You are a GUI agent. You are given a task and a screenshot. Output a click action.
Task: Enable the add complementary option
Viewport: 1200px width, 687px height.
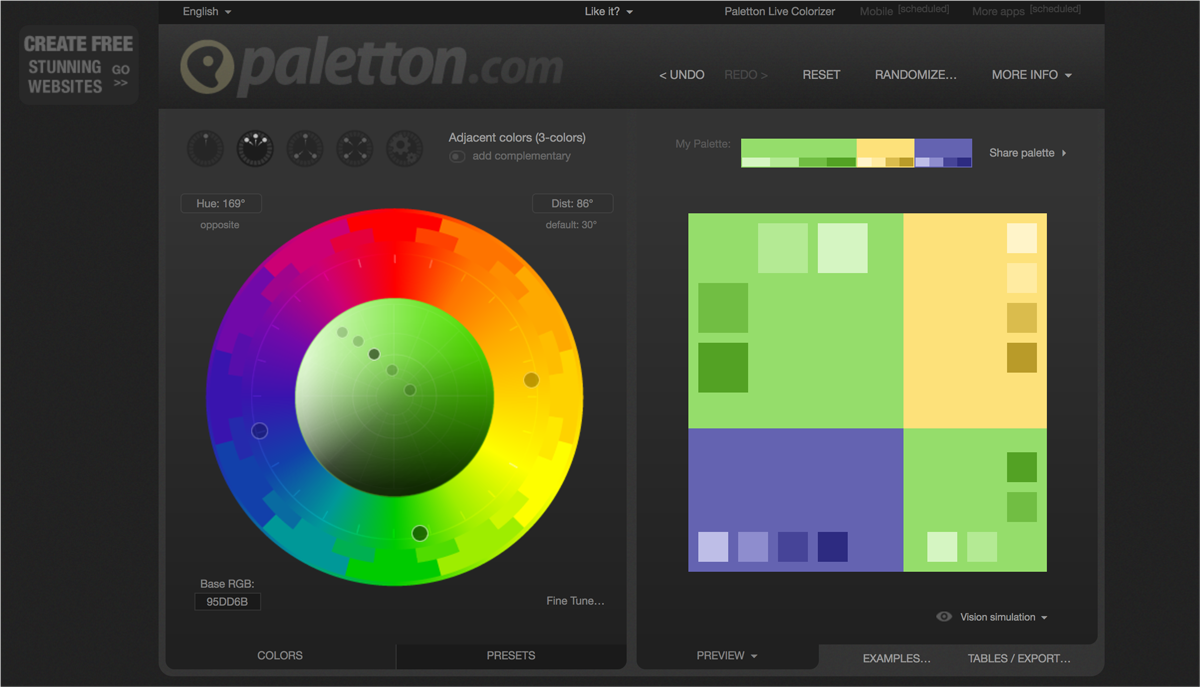[456, 156]
